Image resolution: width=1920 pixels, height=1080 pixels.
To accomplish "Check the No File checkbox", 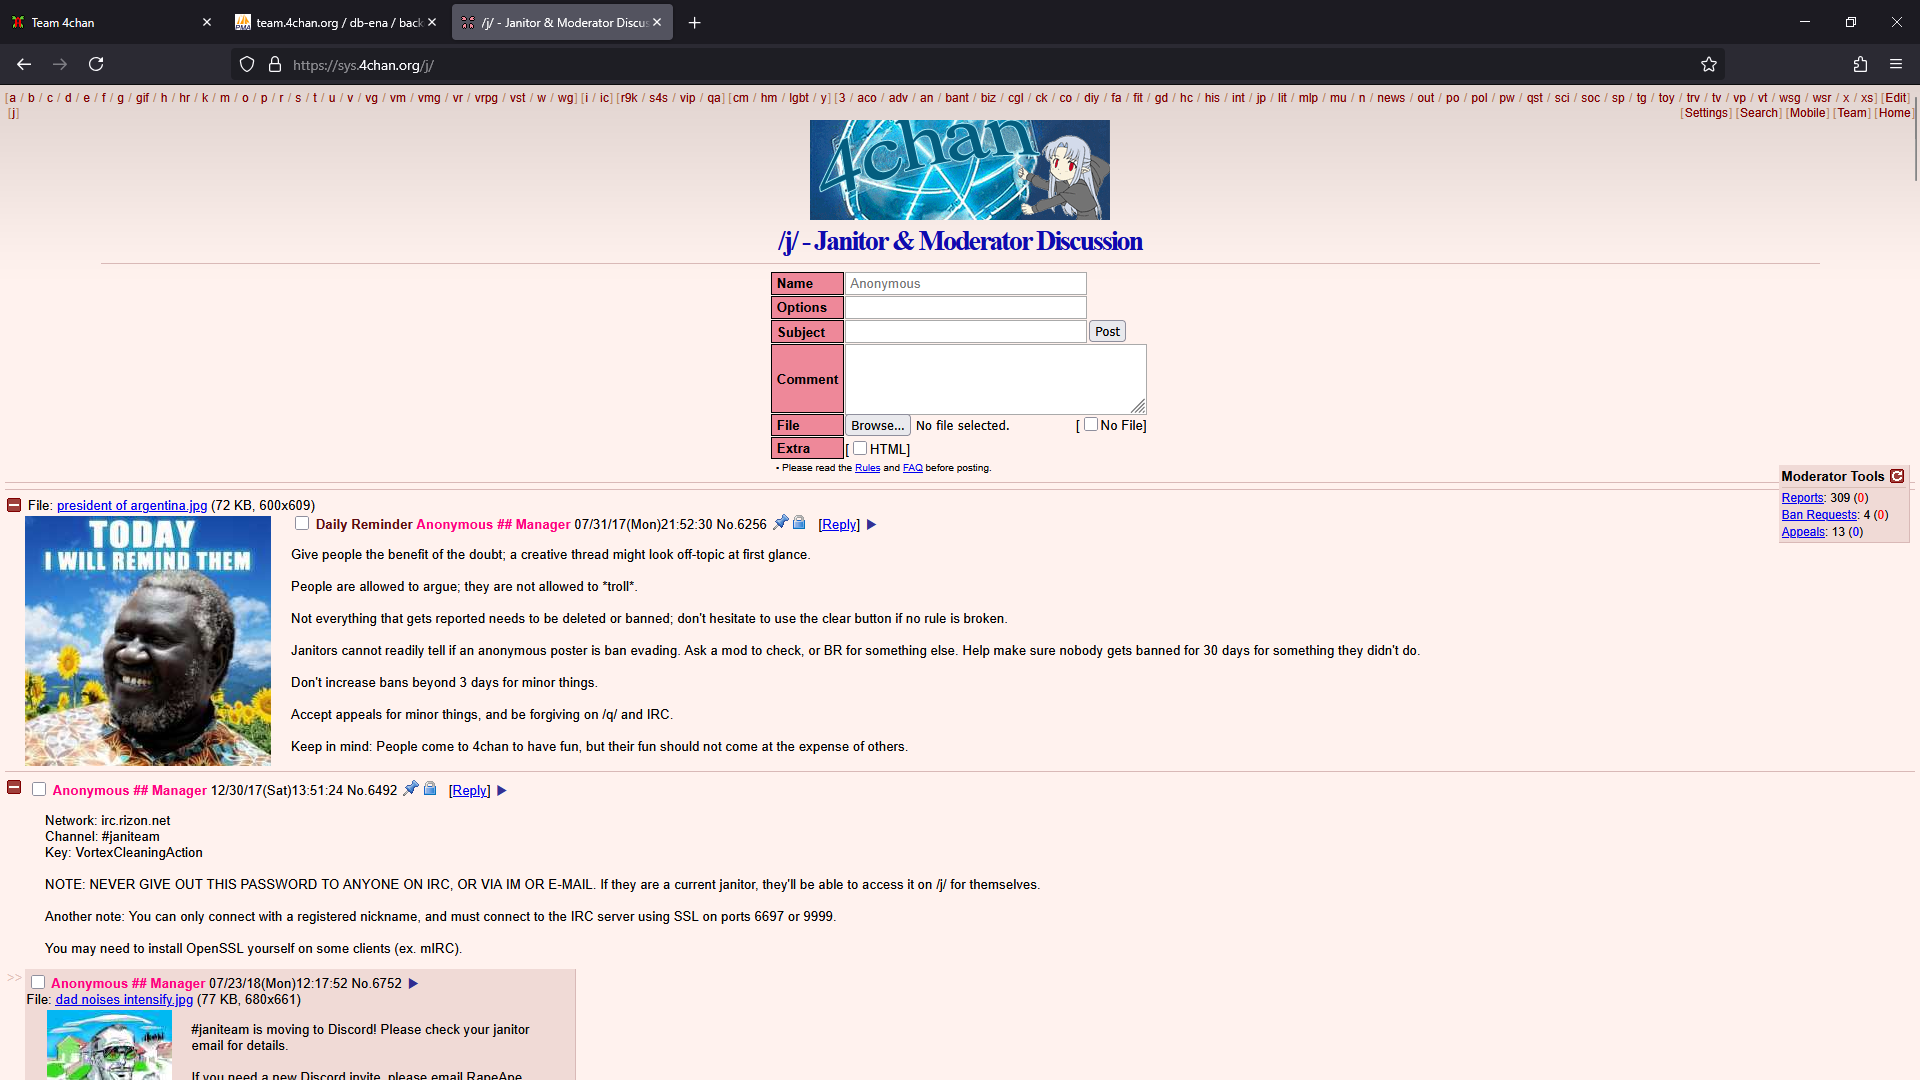I will [x=1091, y=424].
